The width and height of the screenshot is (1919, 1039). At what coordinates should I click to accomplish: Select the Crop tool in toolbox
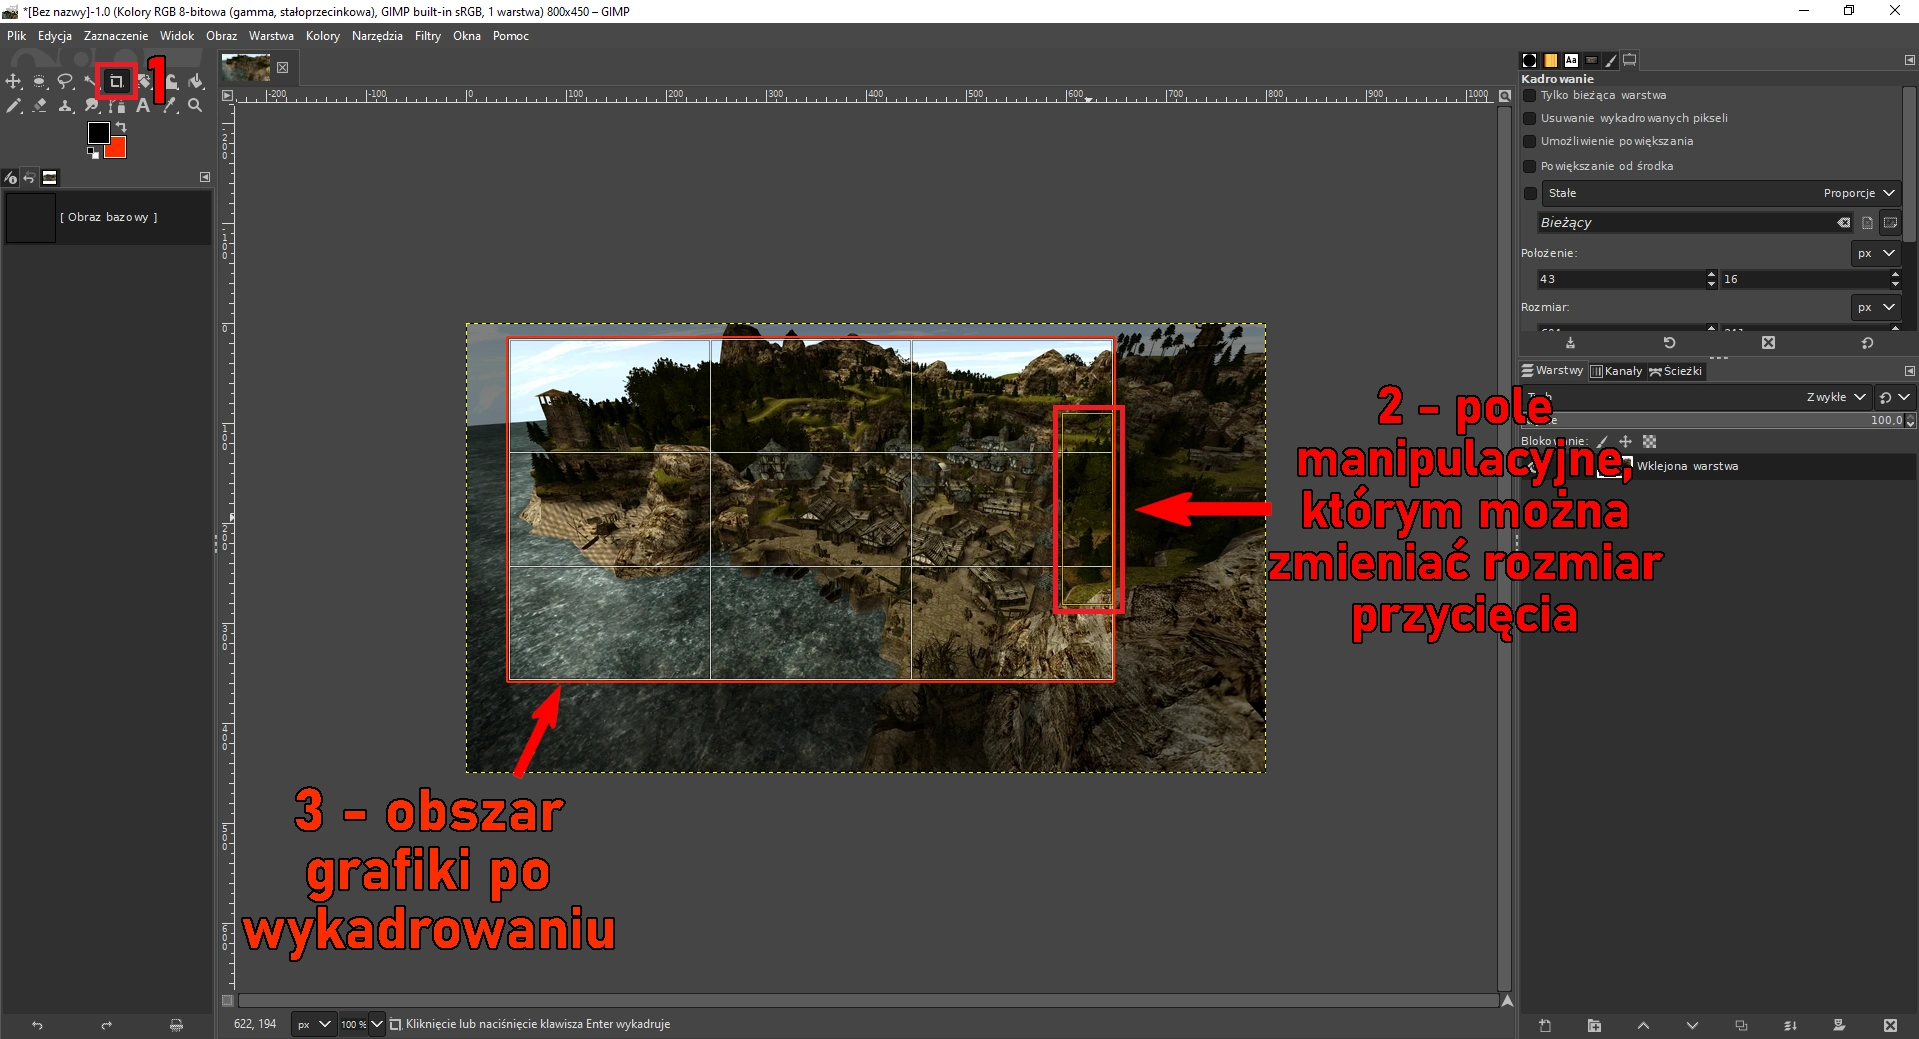pyautogui.click(x=116, y=82)
